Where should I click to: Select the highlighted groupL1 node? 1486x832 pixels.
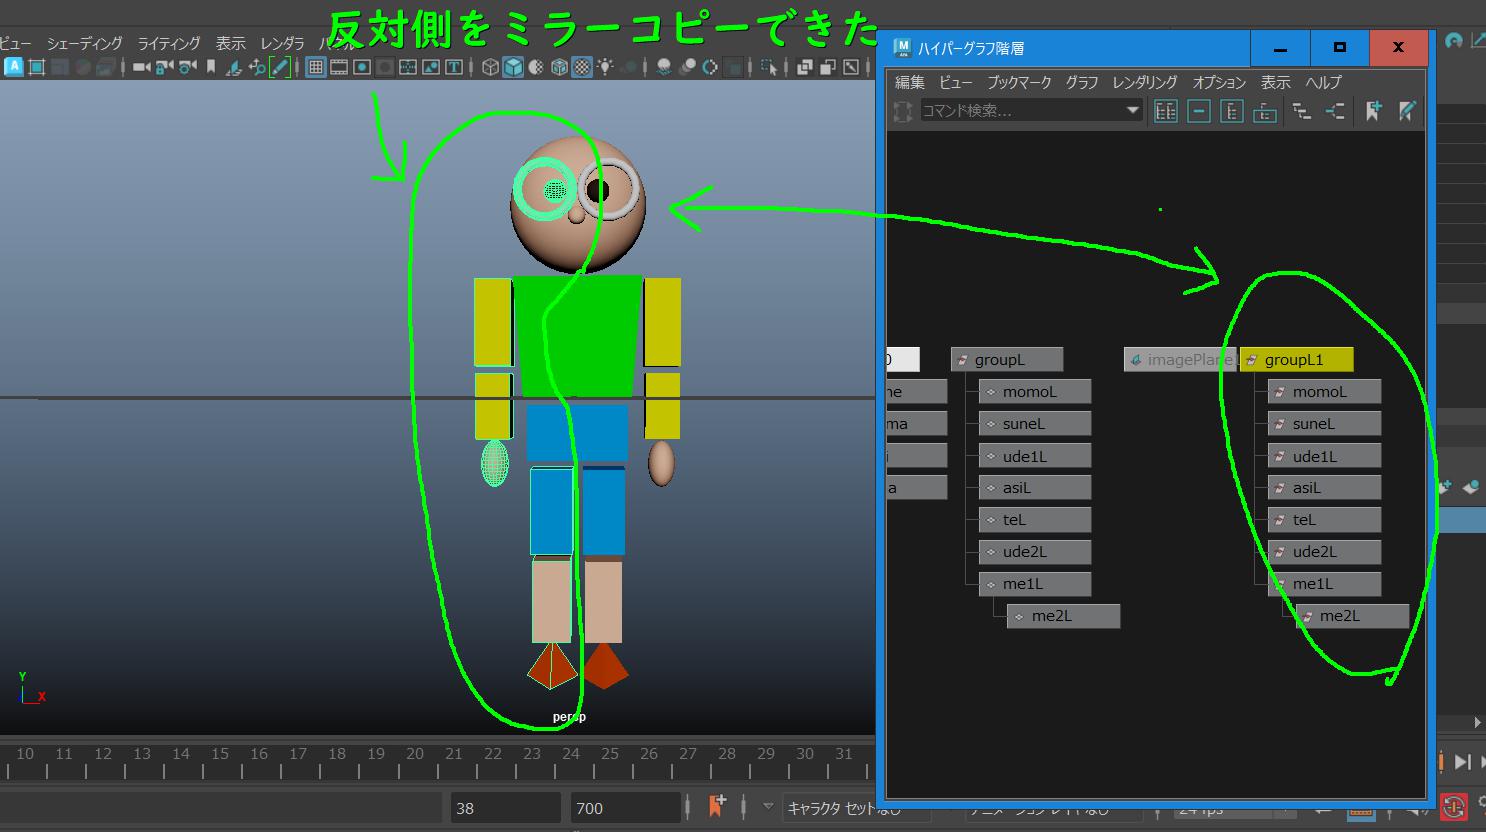click(1297, 359)
